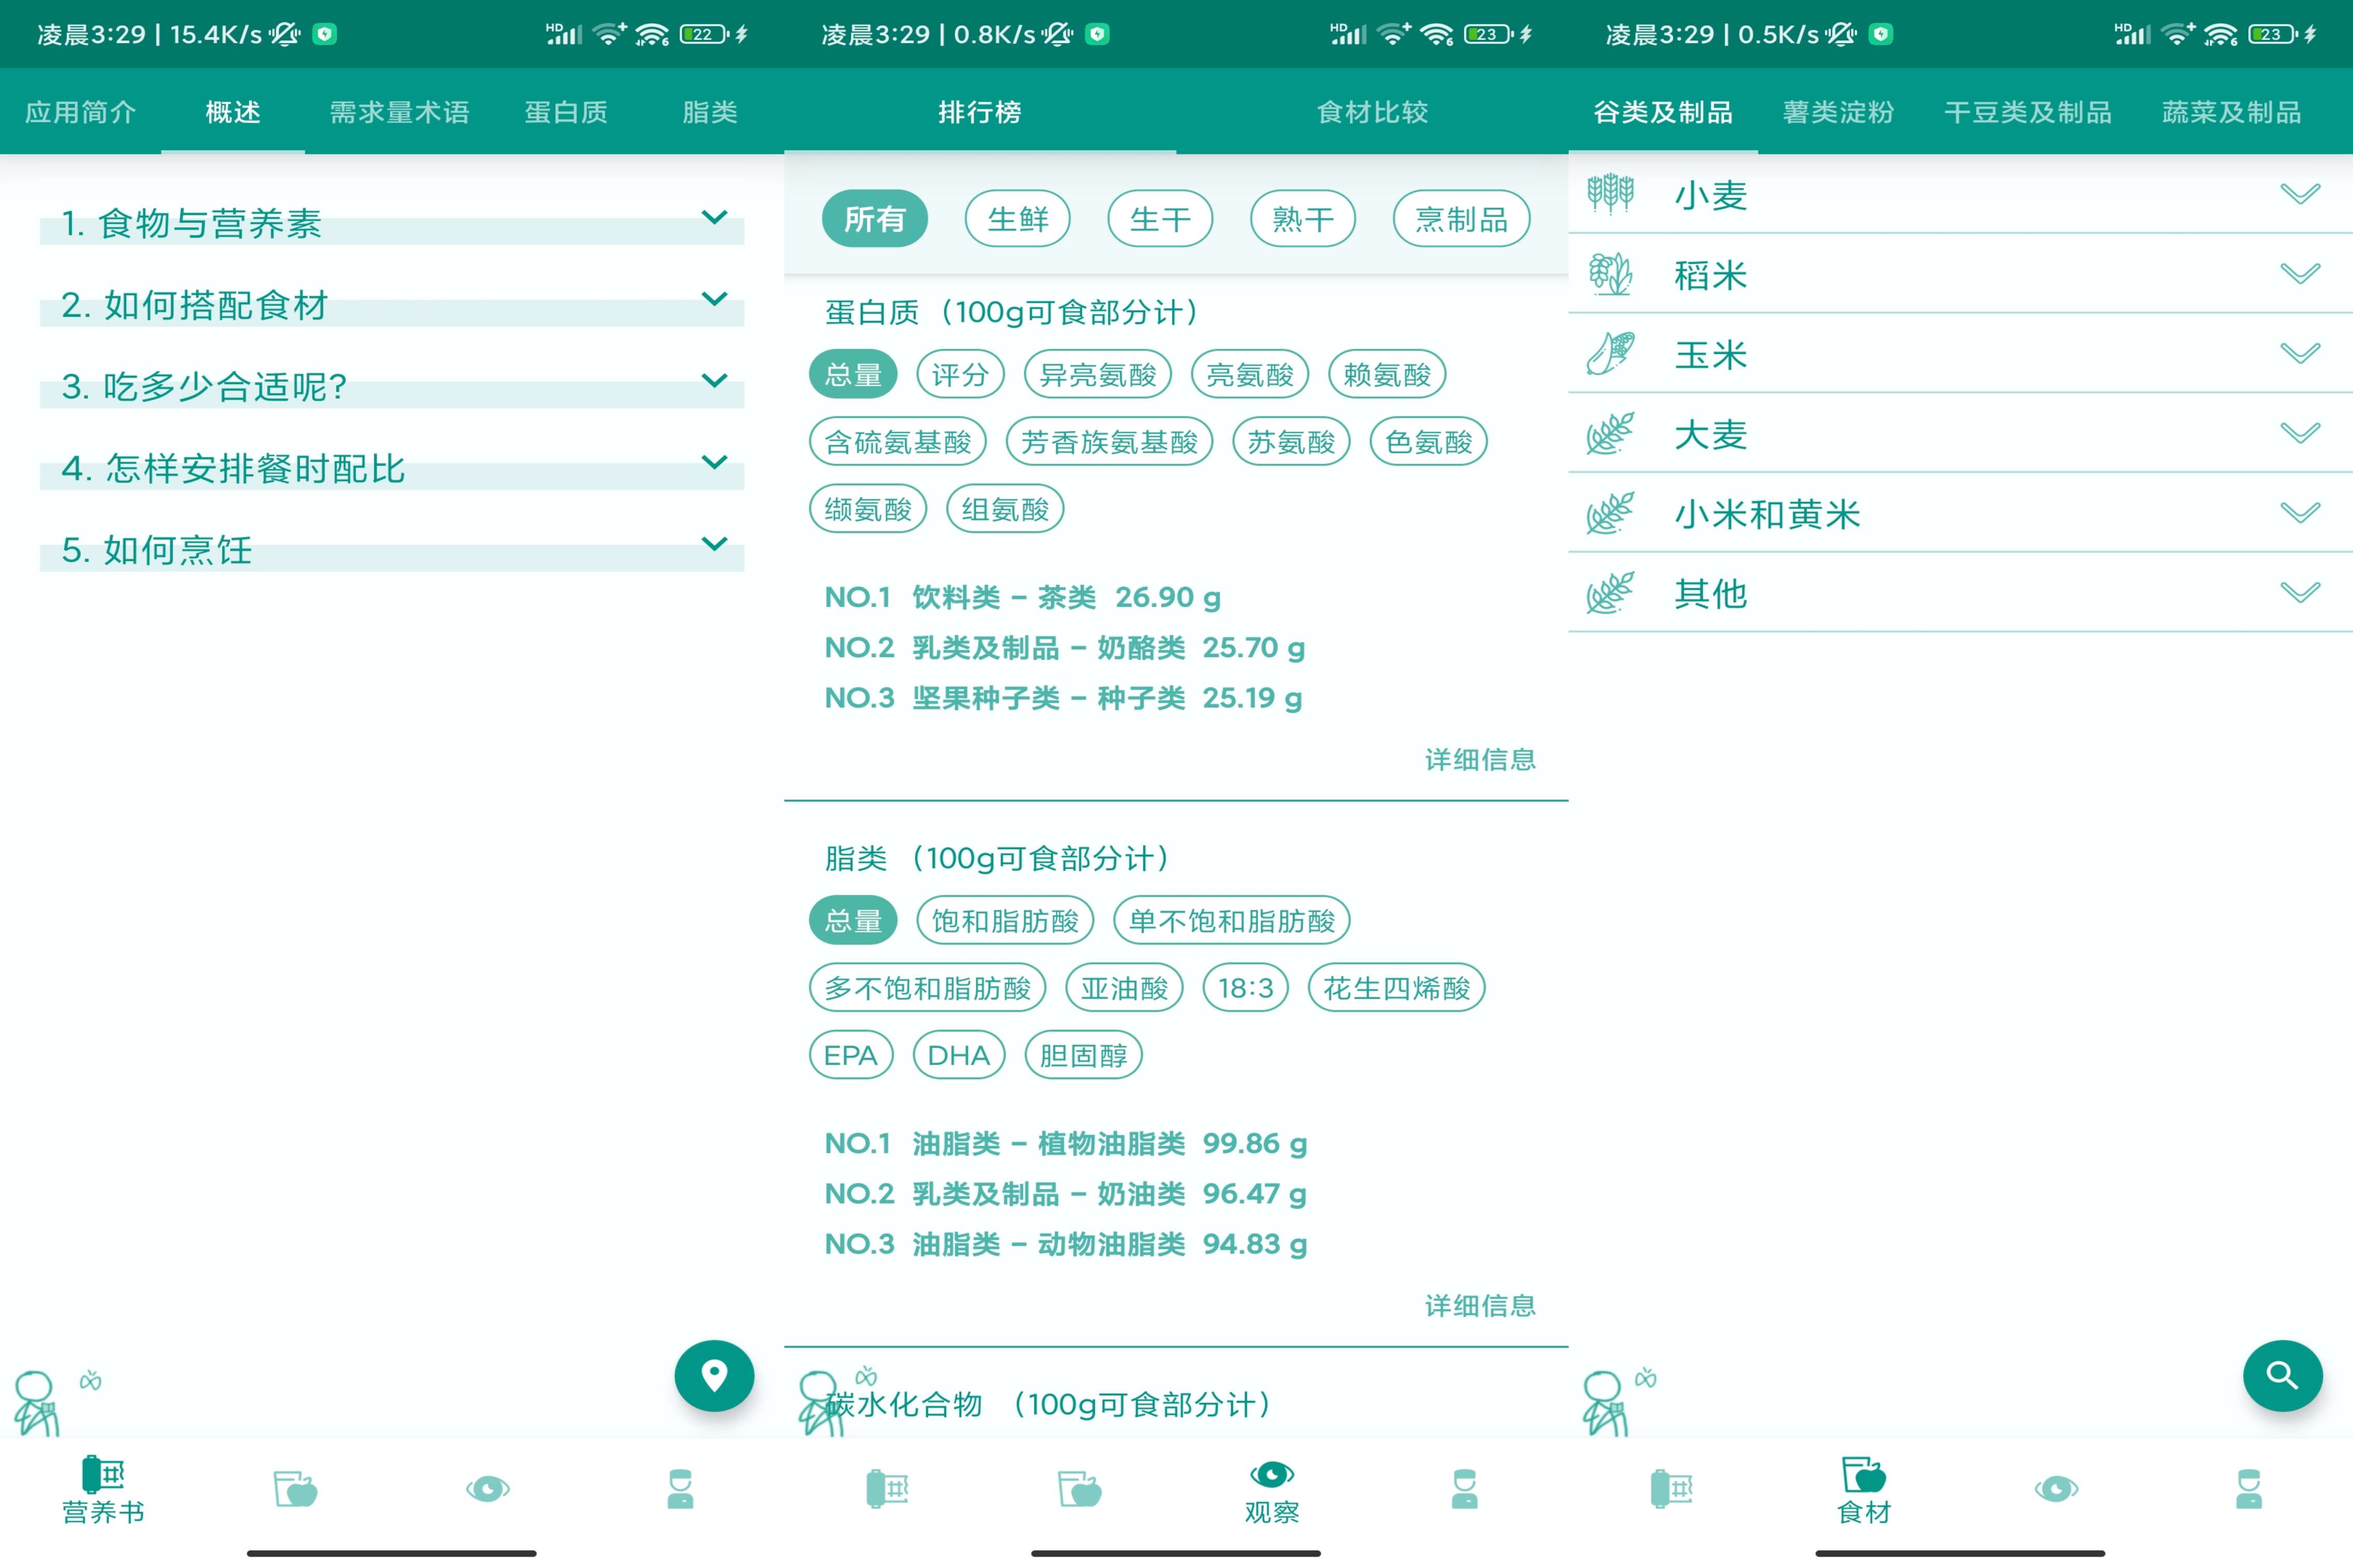Switch to the 薯类淀粉 tab
Viewport: 2353px width, 1568px height.
[1838, 112]
